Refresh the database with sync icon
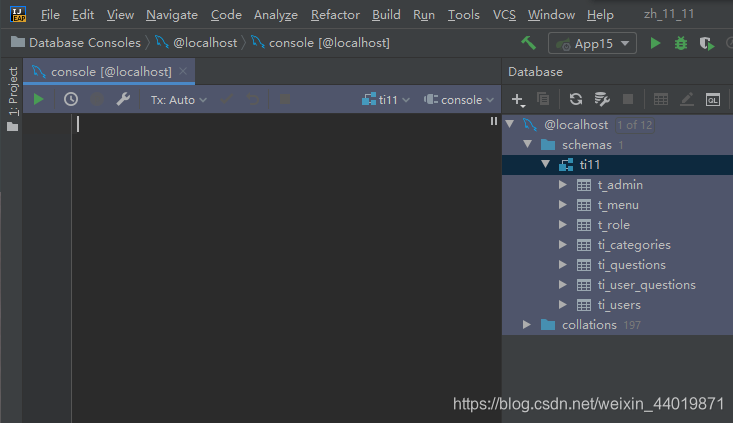733x423 pixels. (x=576, y=99)
